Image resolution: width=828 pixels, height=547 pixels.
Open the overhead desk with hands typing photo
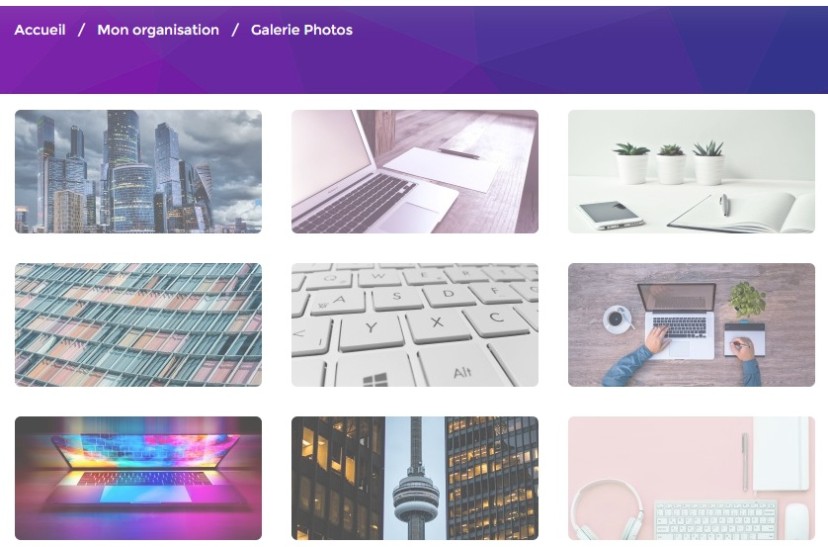(x=691, y=325)
